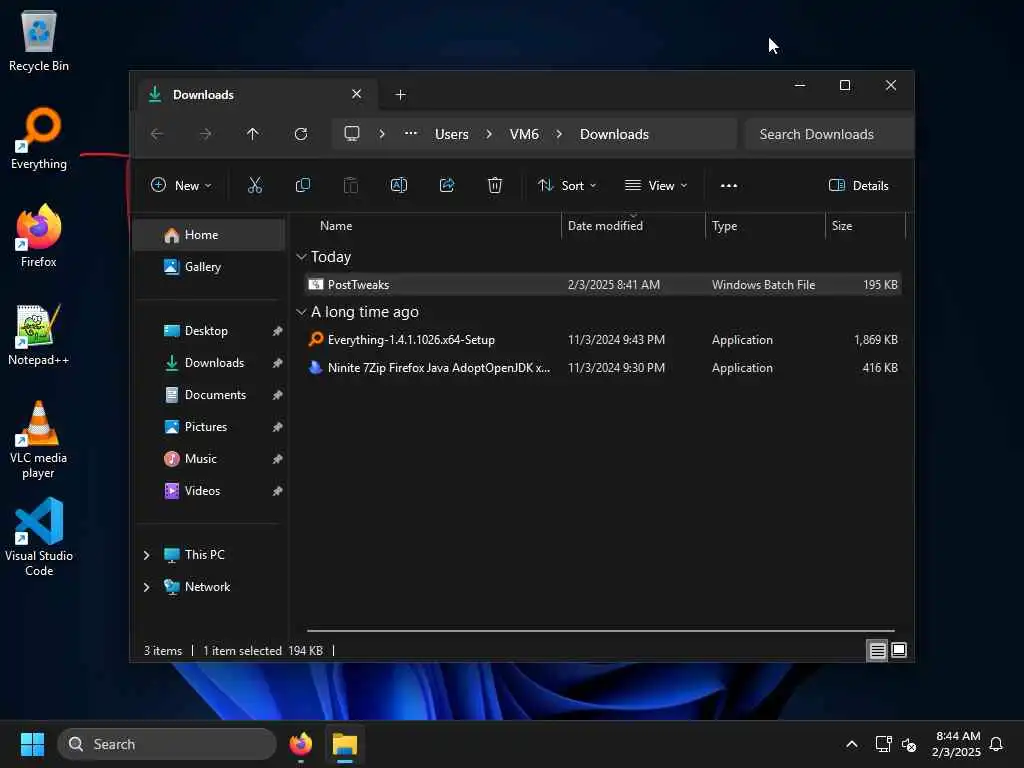The image size is (1024, 768).
Task: Click the taskbar Search box
Action: pyautogui.click(x=167, y=744)
